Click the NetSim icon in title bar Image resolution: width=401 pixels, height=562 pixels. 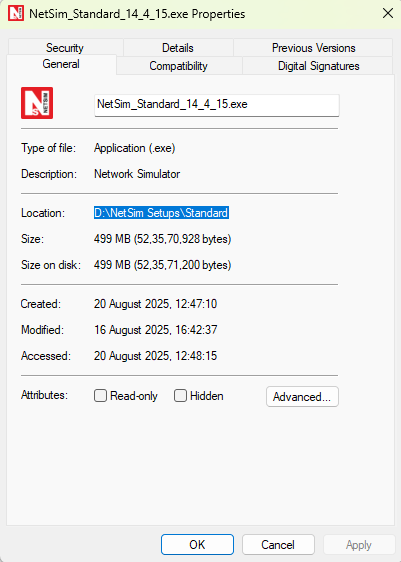point(16,14)
